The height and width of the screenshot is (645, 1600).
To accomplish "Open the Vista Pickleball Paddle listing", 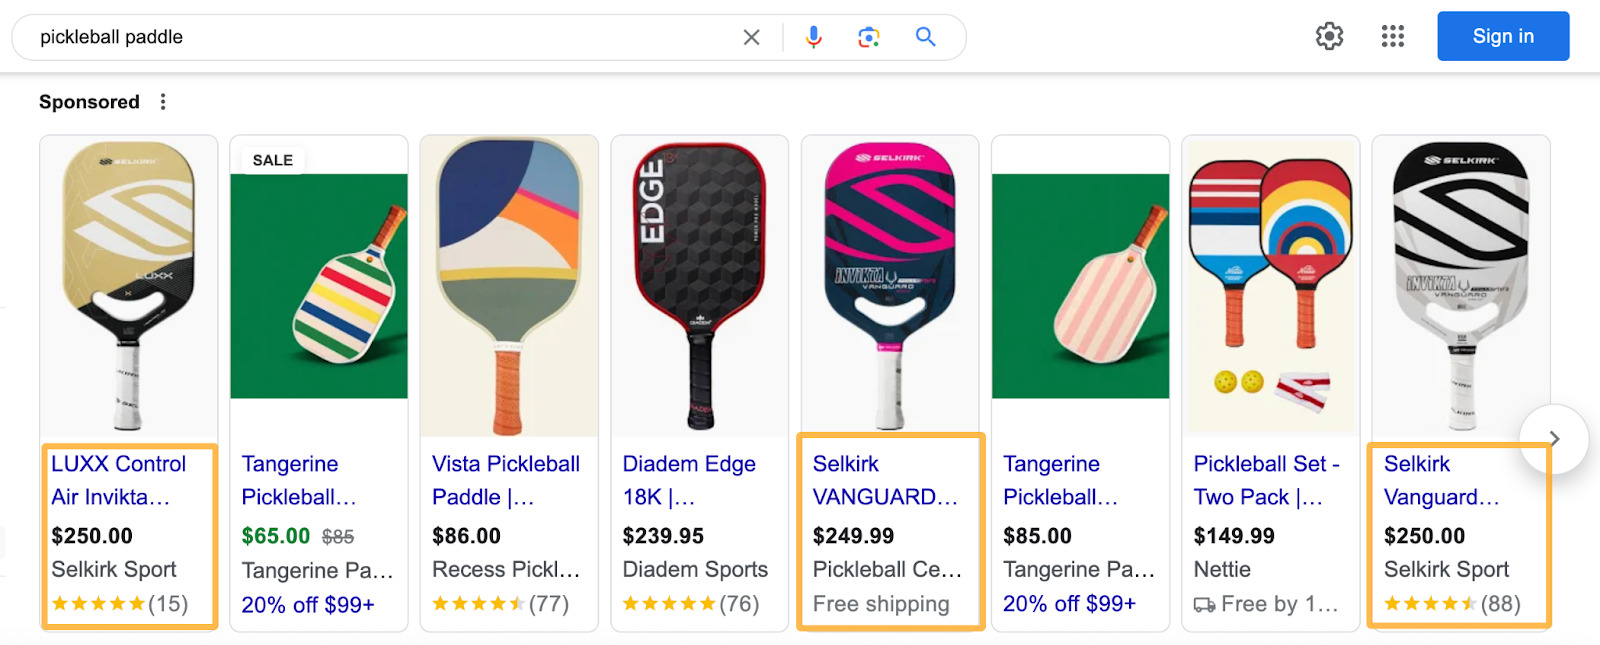I will [505, 480].
